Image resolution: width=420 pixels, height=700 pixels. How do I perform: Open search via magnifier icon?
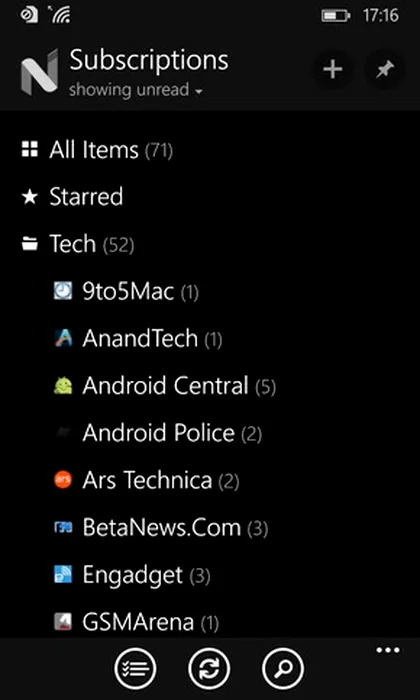pyautogui.click(x=283, y=669)
